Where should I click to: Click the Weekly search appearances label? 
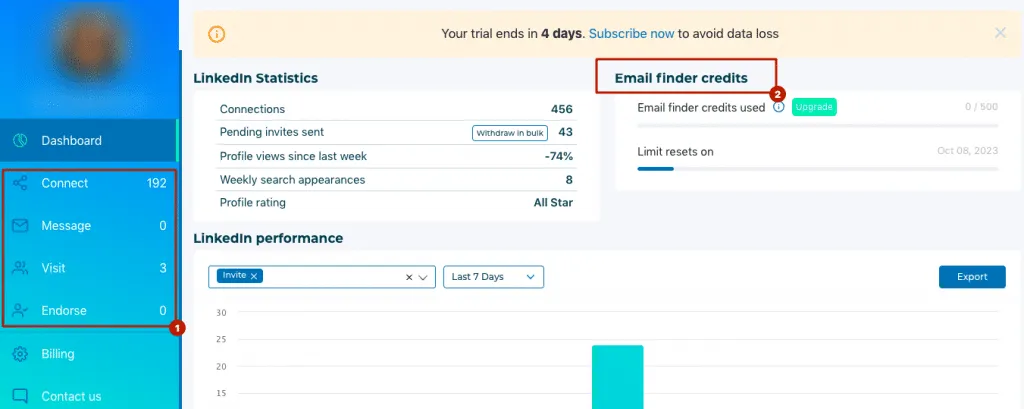[293, 180]
